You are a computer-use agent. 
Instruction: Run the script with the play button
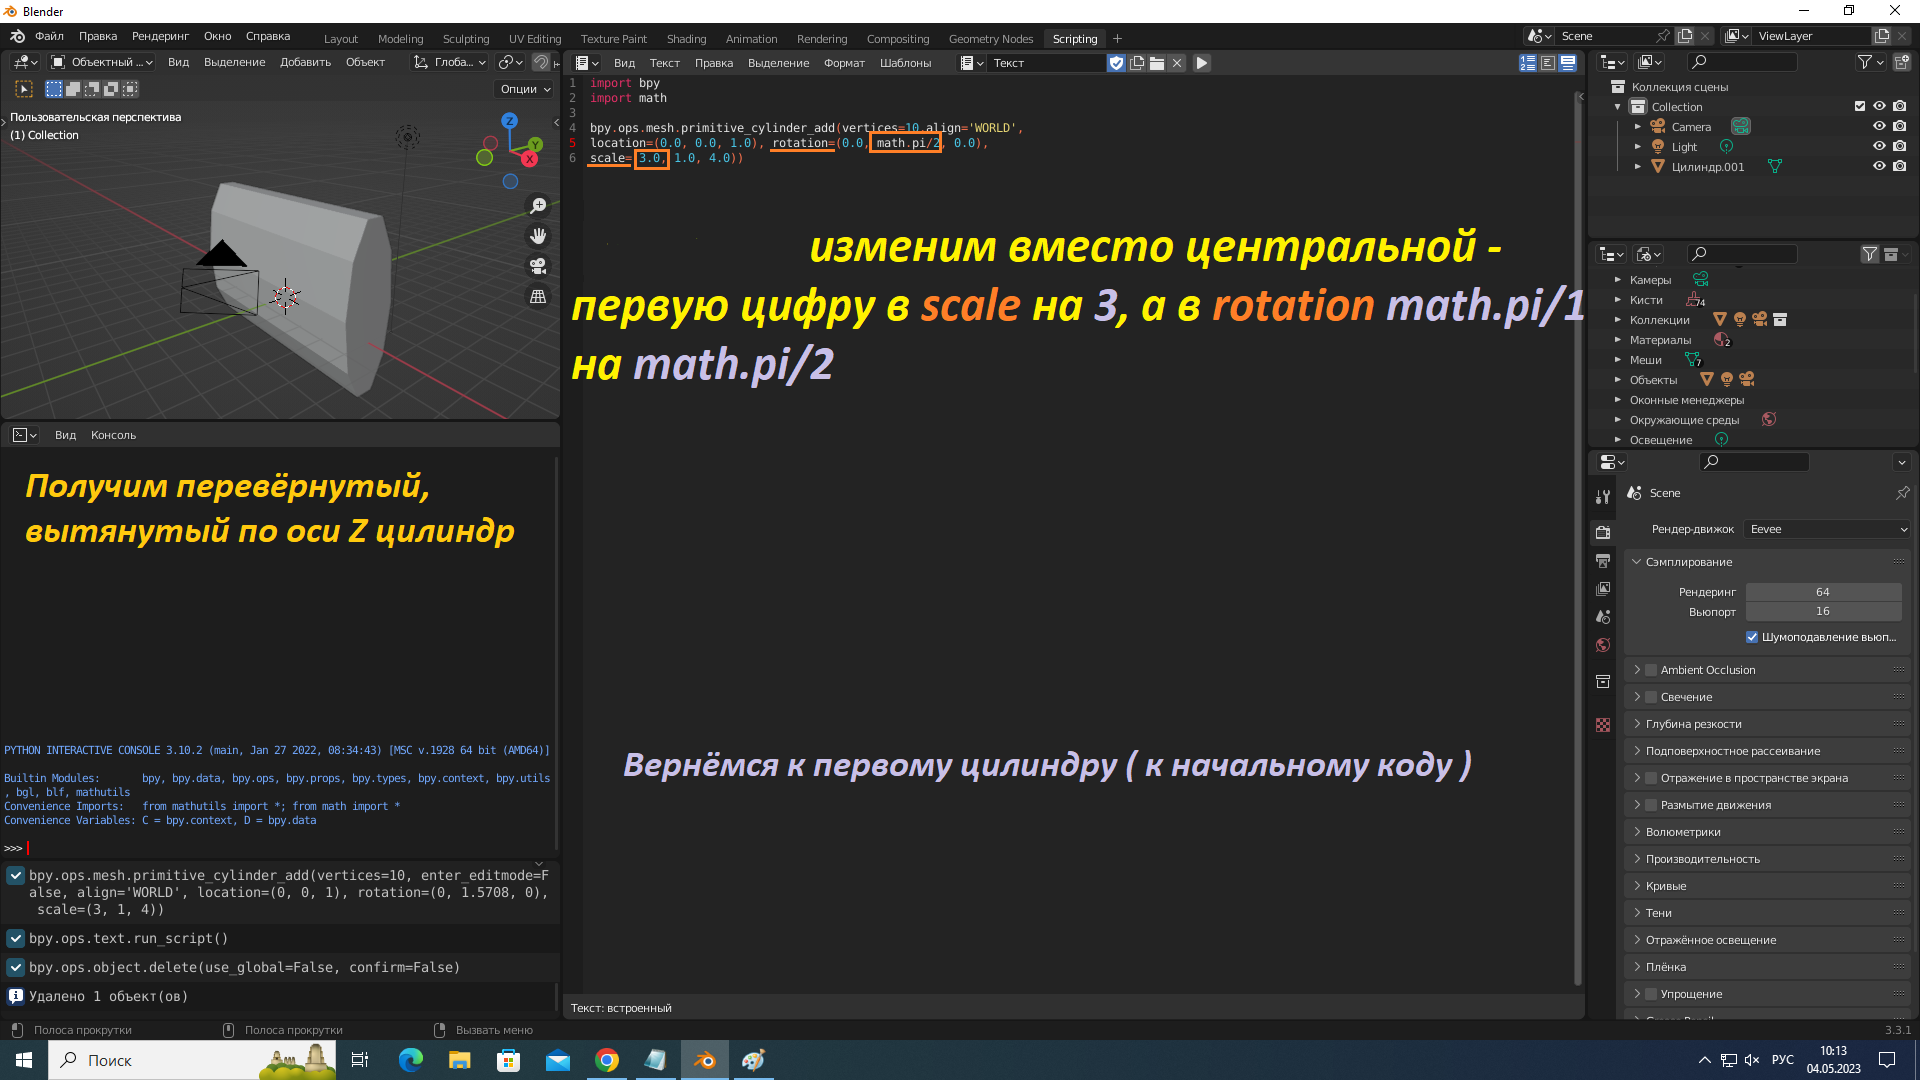1202,63
